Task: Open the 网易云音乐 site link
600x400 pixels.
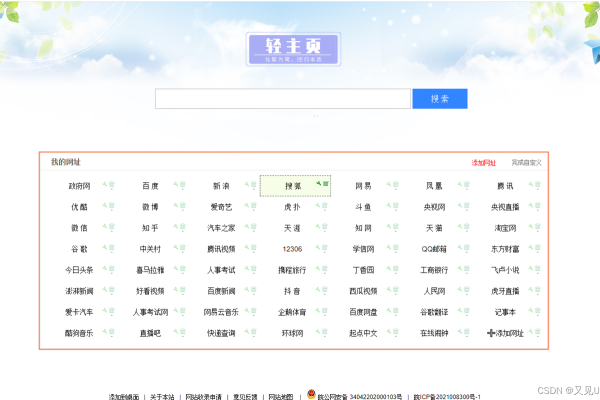Action: [x=221, y=312]
